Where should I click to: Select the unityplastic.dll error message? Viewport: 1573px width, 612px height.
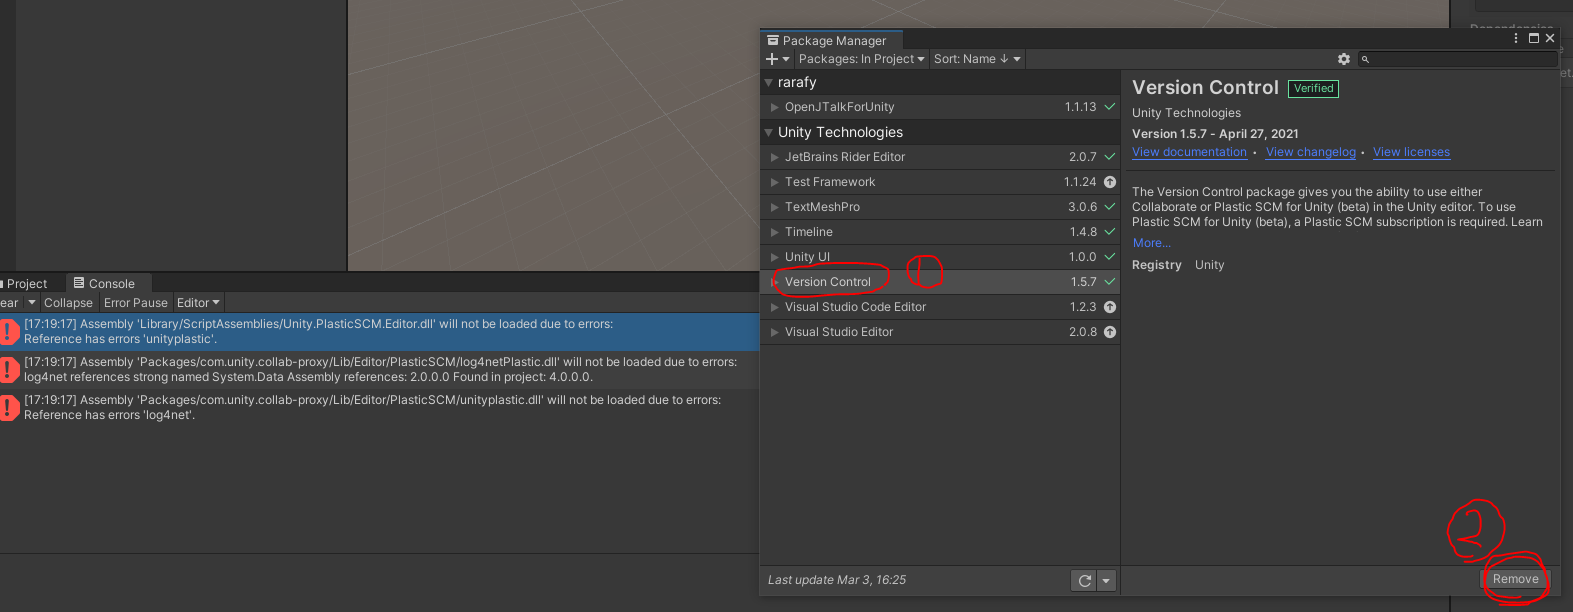pos(380,408)
